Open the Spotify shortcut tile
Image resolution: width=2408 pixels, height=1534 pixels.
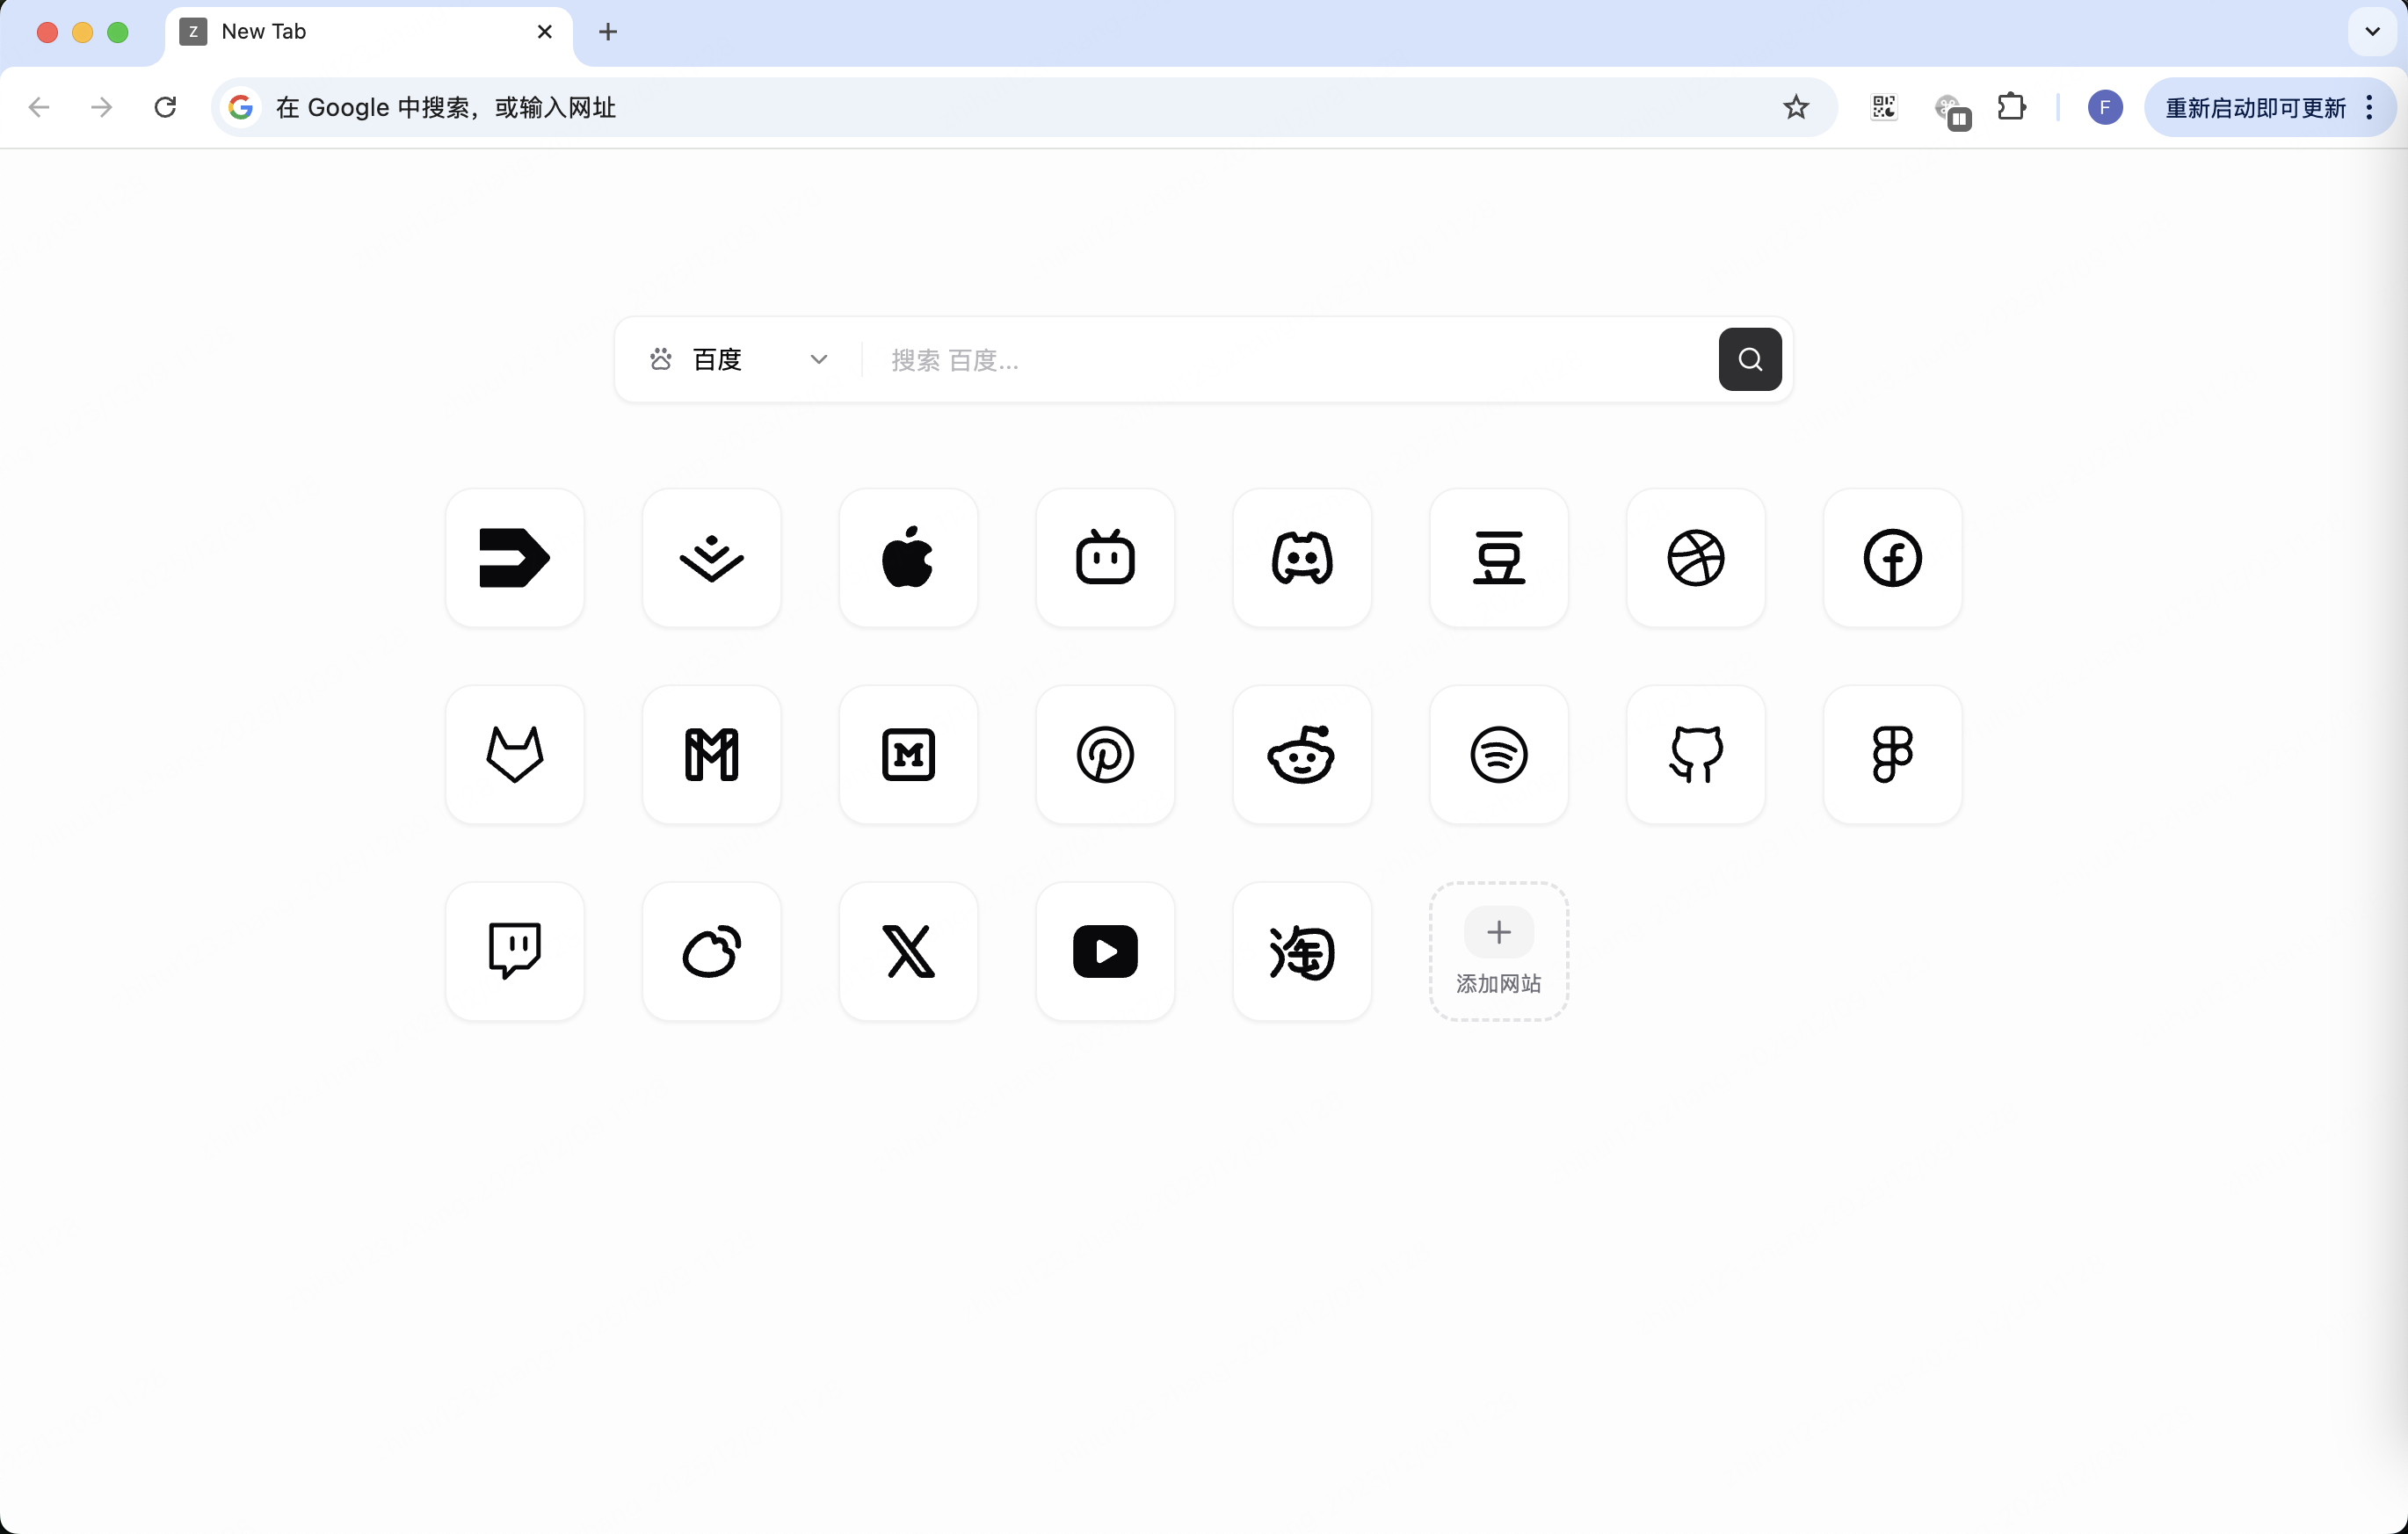[x=1498, y=754]
